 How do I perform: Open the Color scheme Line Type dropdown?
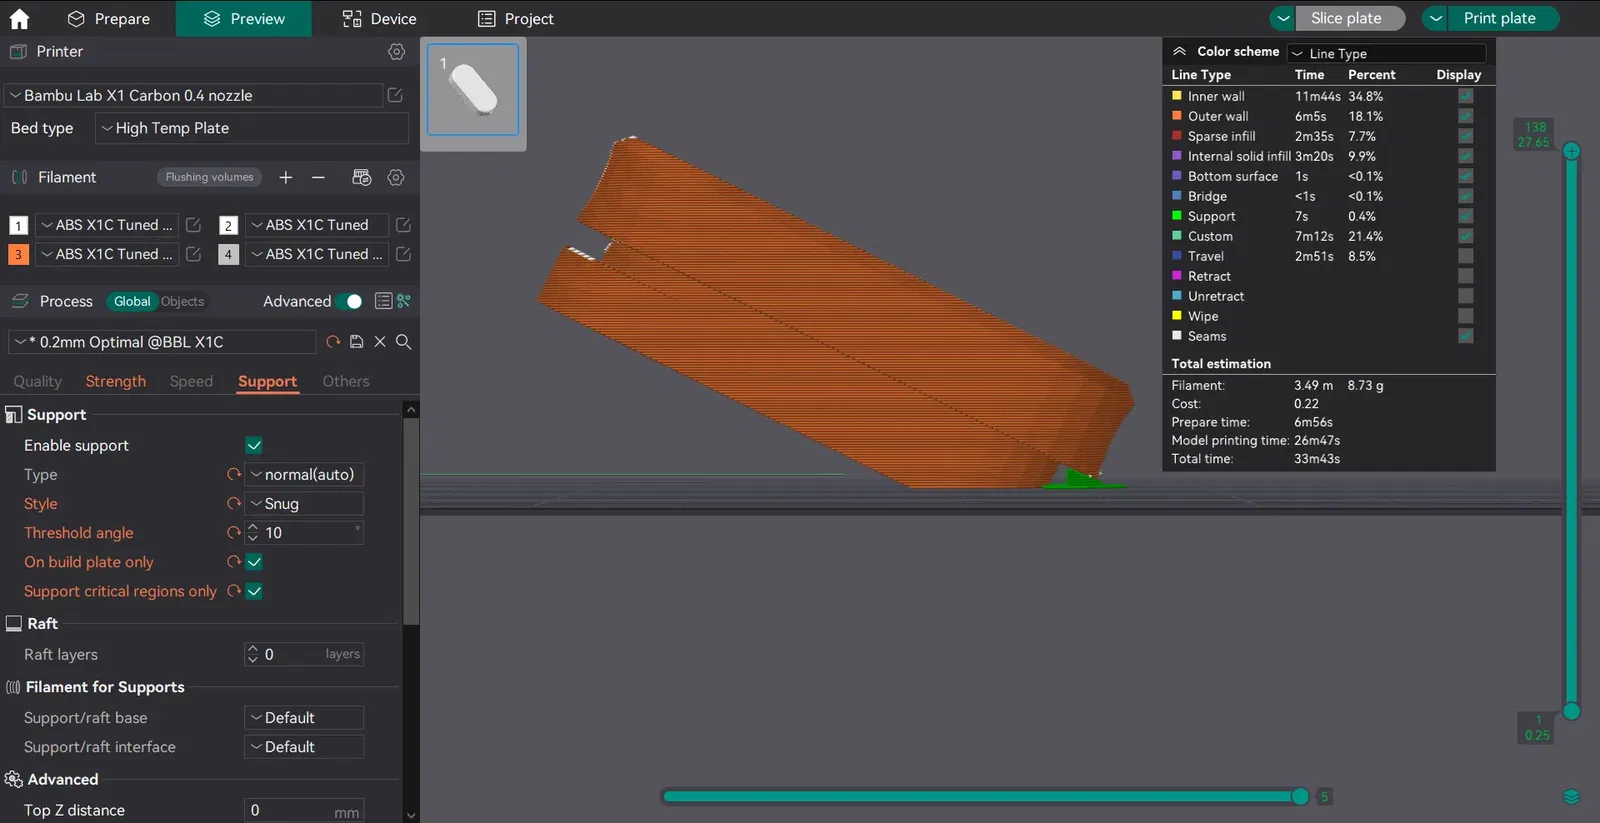point(1386,53)
